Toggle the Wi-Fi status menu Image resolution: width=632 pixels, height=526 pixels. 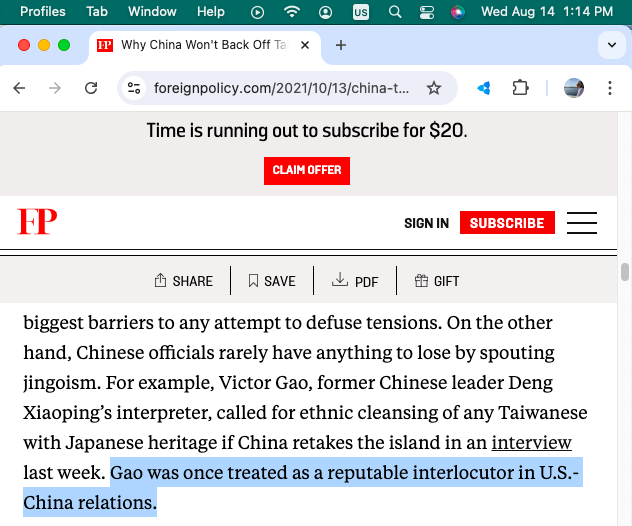click(292, 12)
